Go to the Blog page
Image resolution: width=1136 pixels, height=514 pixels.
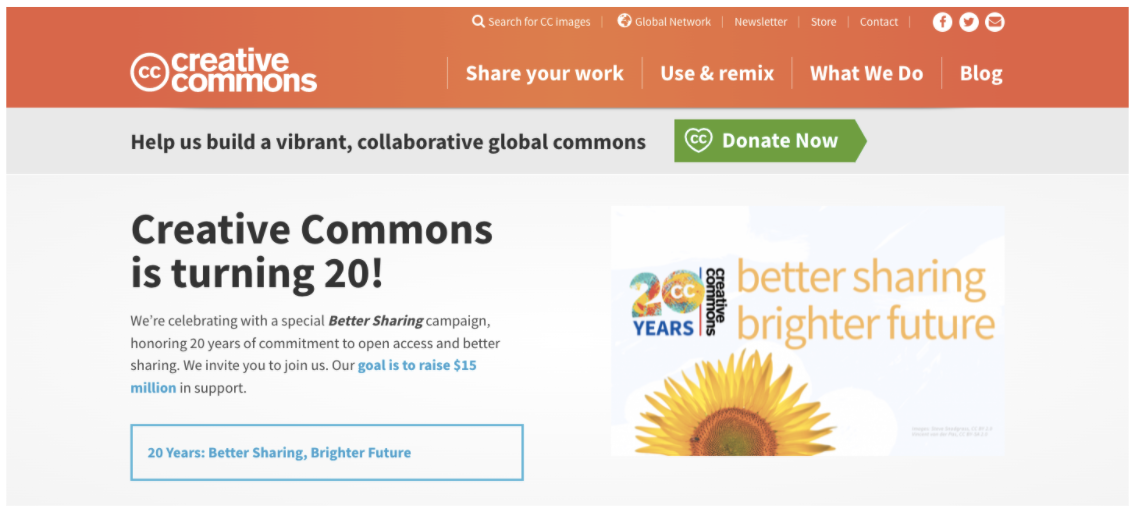[981, 73]
